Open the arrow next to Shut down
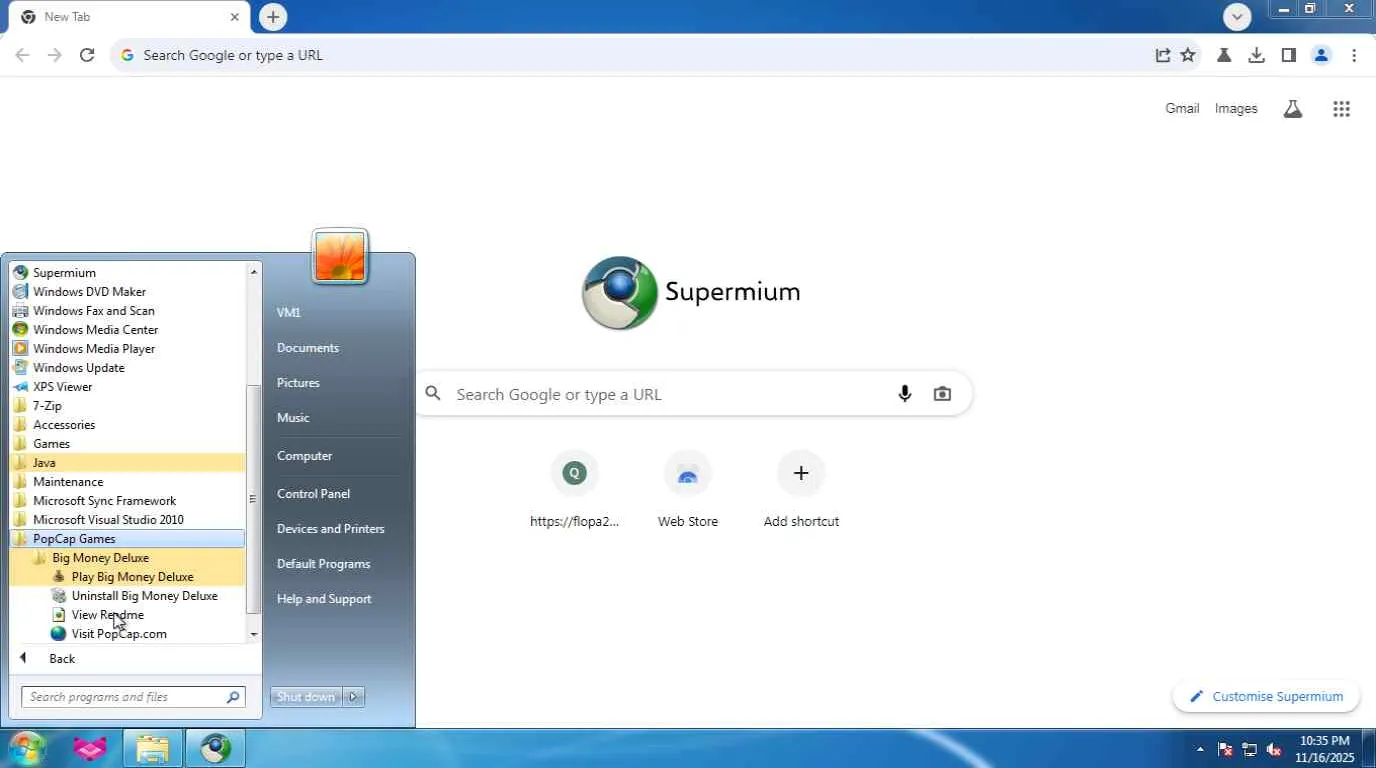 pos(354,697)
